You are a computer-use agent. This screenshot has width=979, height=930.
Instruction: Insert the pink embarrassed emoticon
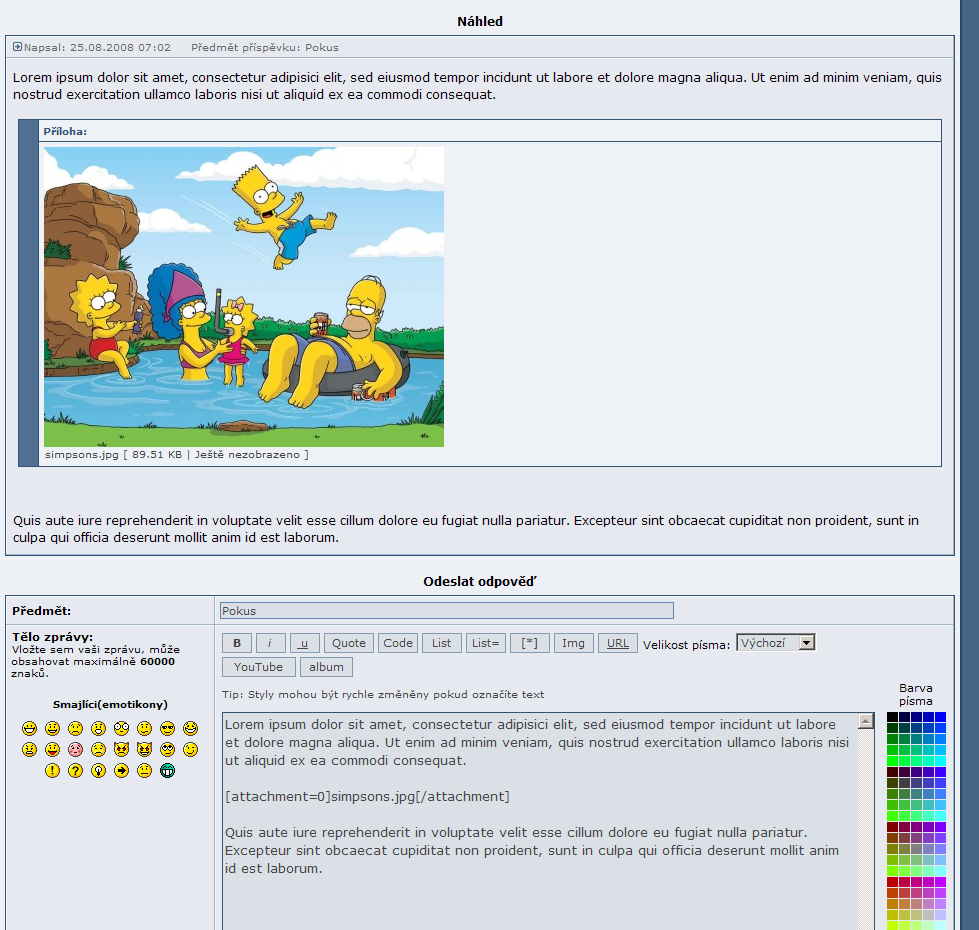click(x=75, y=750)
